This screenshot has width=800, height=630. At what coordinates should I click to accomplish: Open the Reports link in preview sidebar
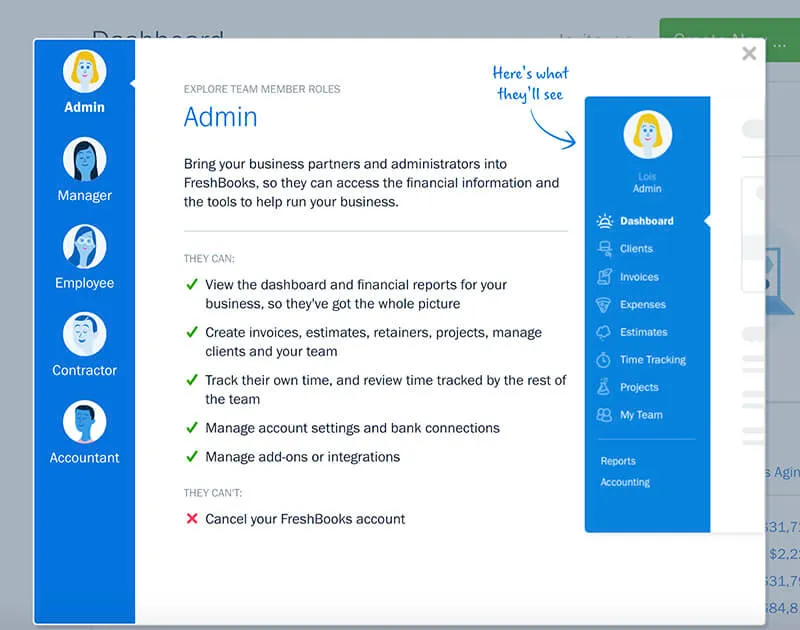[618, 461]
